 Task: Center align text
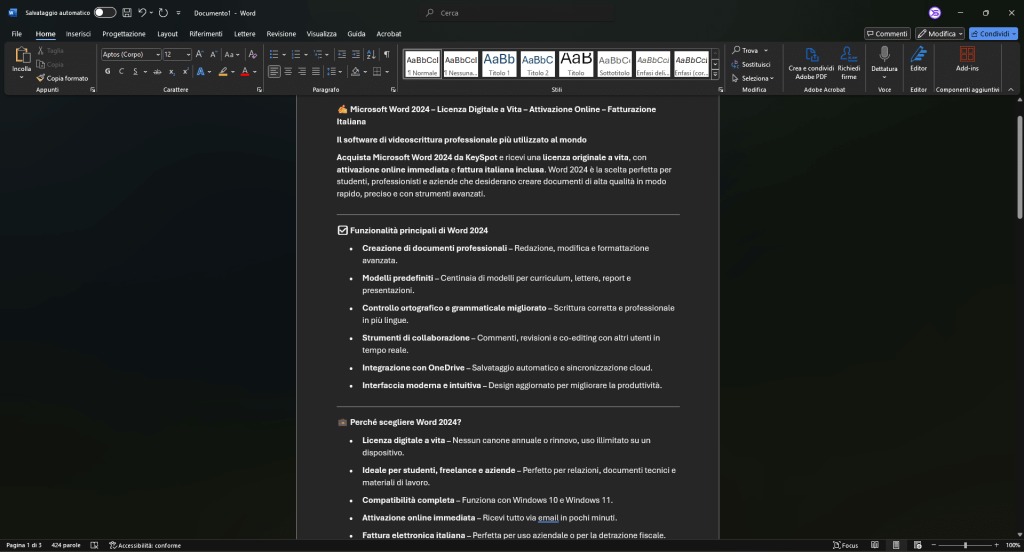(x=288, y=71)
